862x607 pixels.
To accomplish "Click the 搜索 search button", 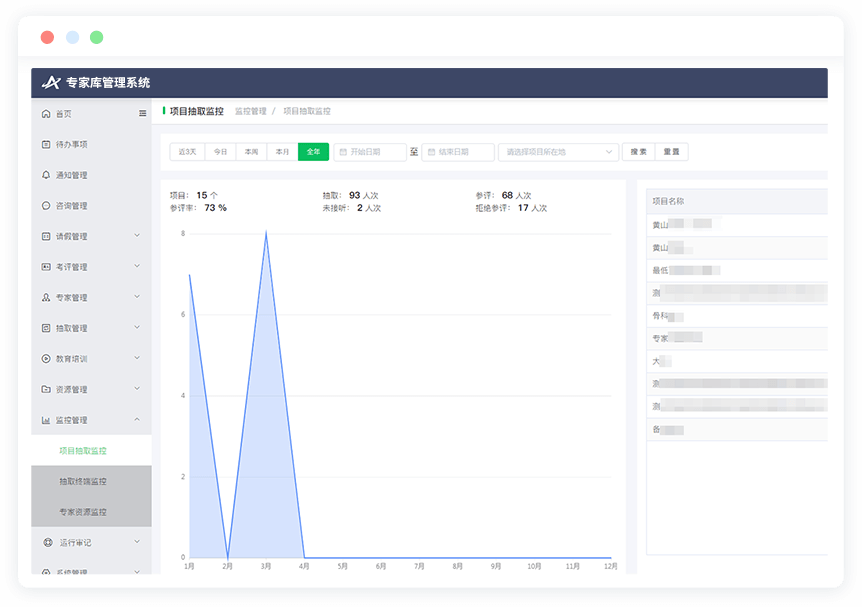I will 638,152.
